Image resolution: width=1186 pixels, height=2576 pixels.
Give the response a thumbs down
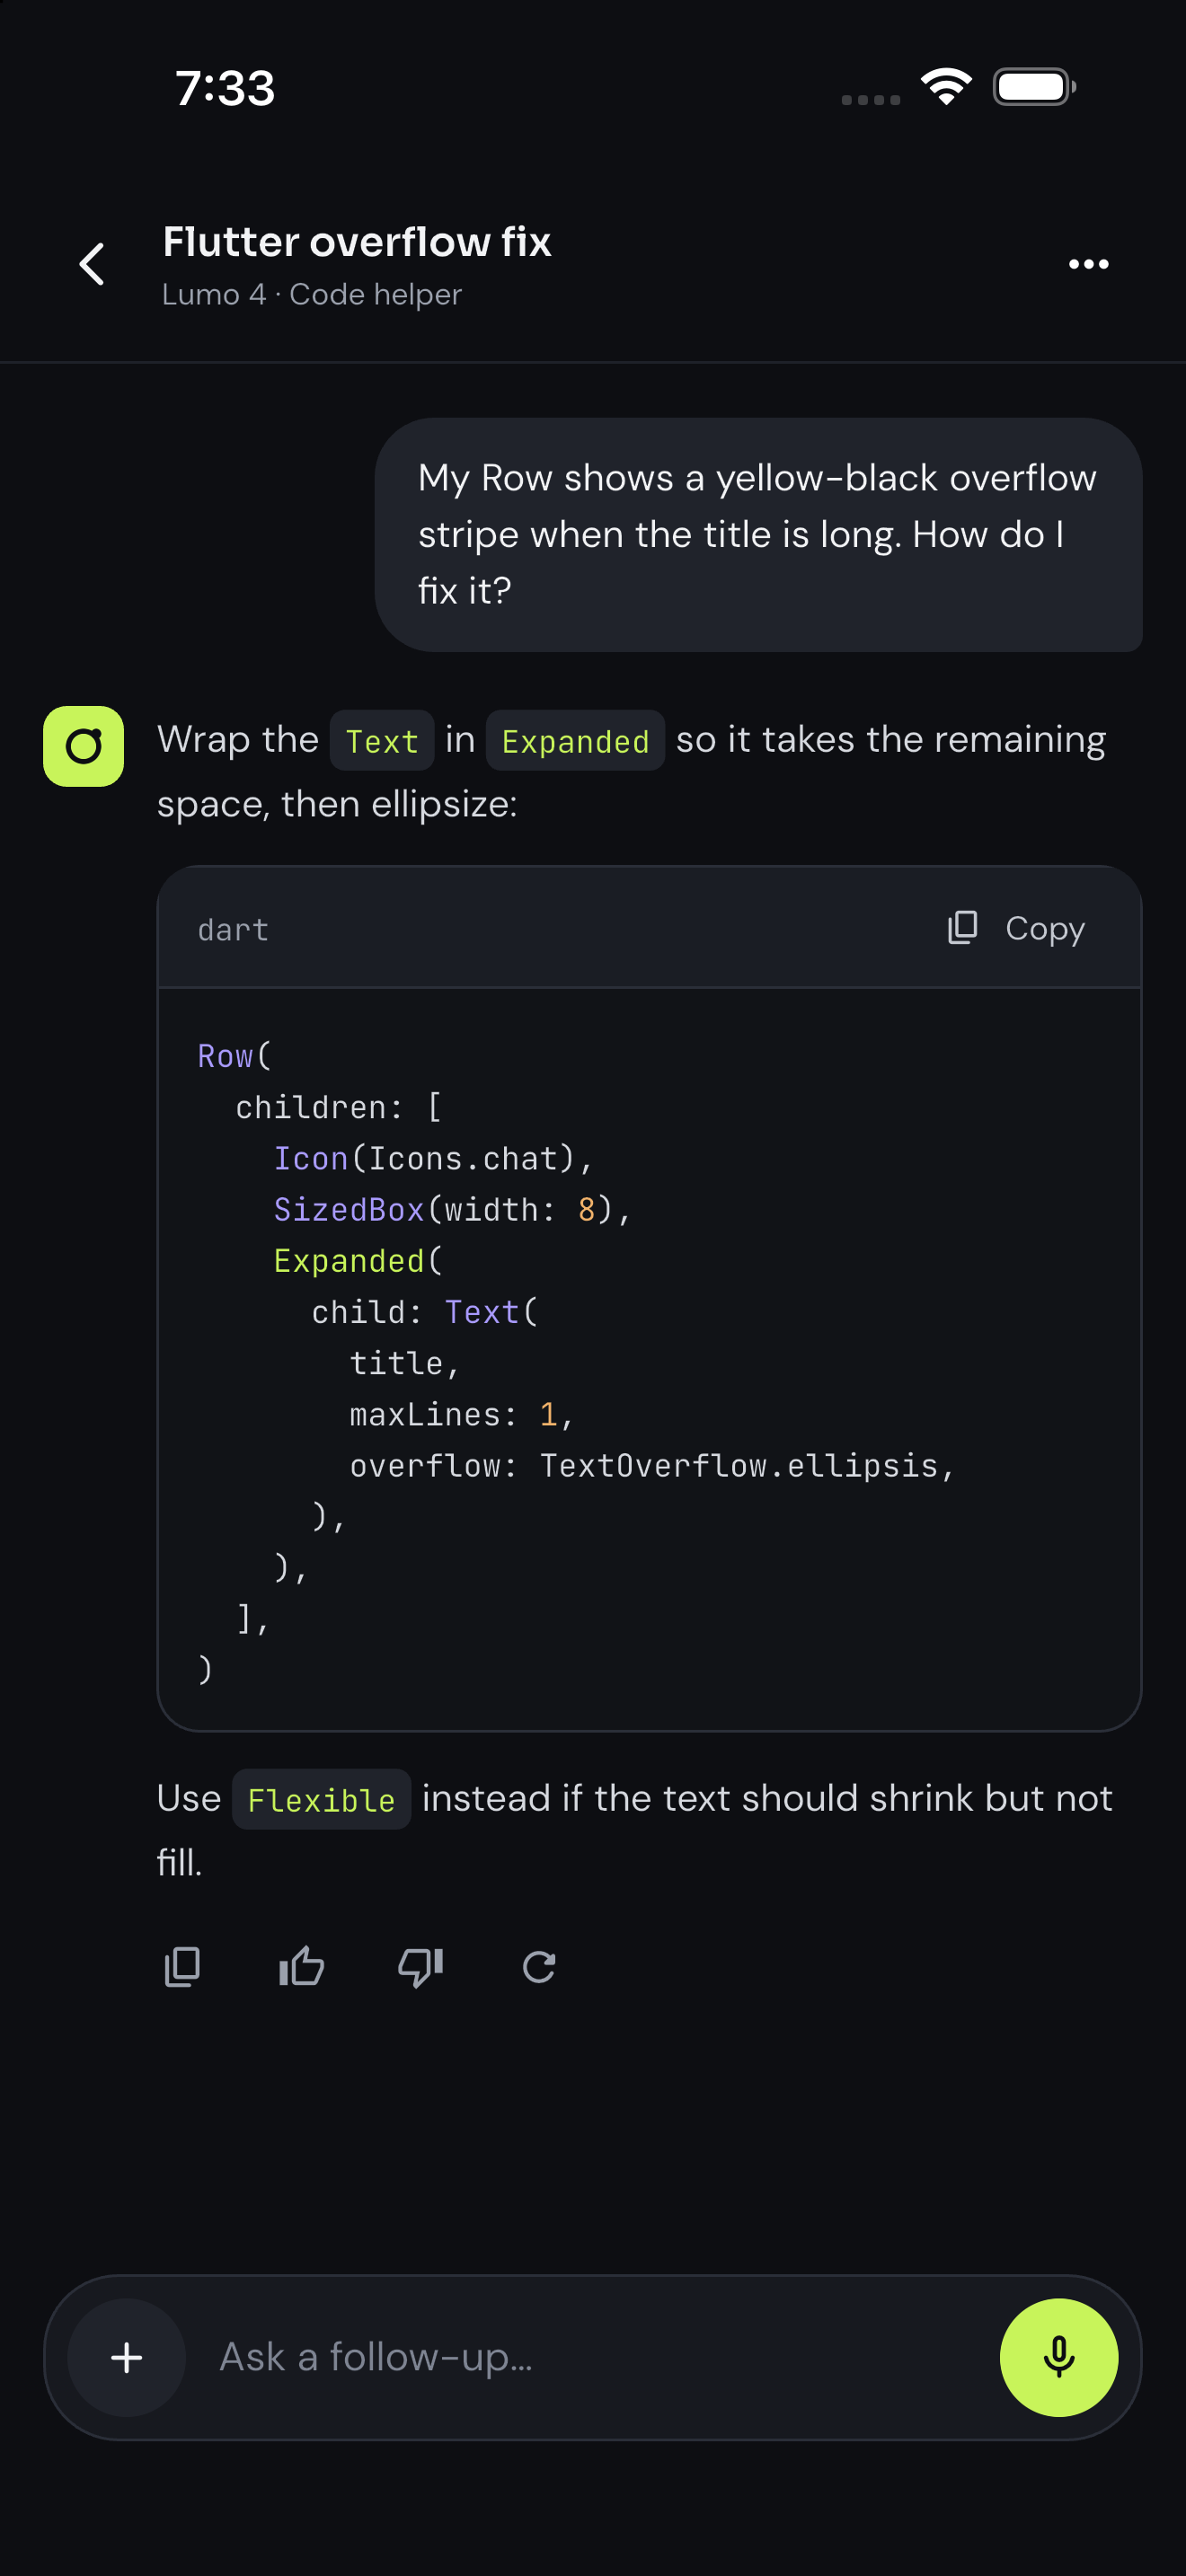tap(420, 1967)
